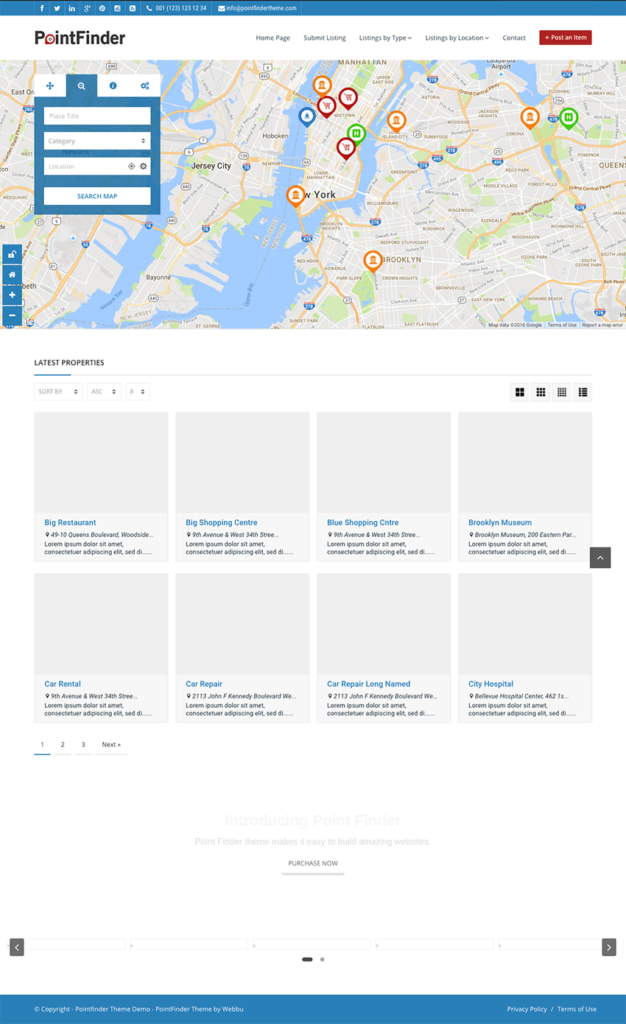
Task: Open the Blue Shopping Cntre listing title
Action: (x=362, y=522)
